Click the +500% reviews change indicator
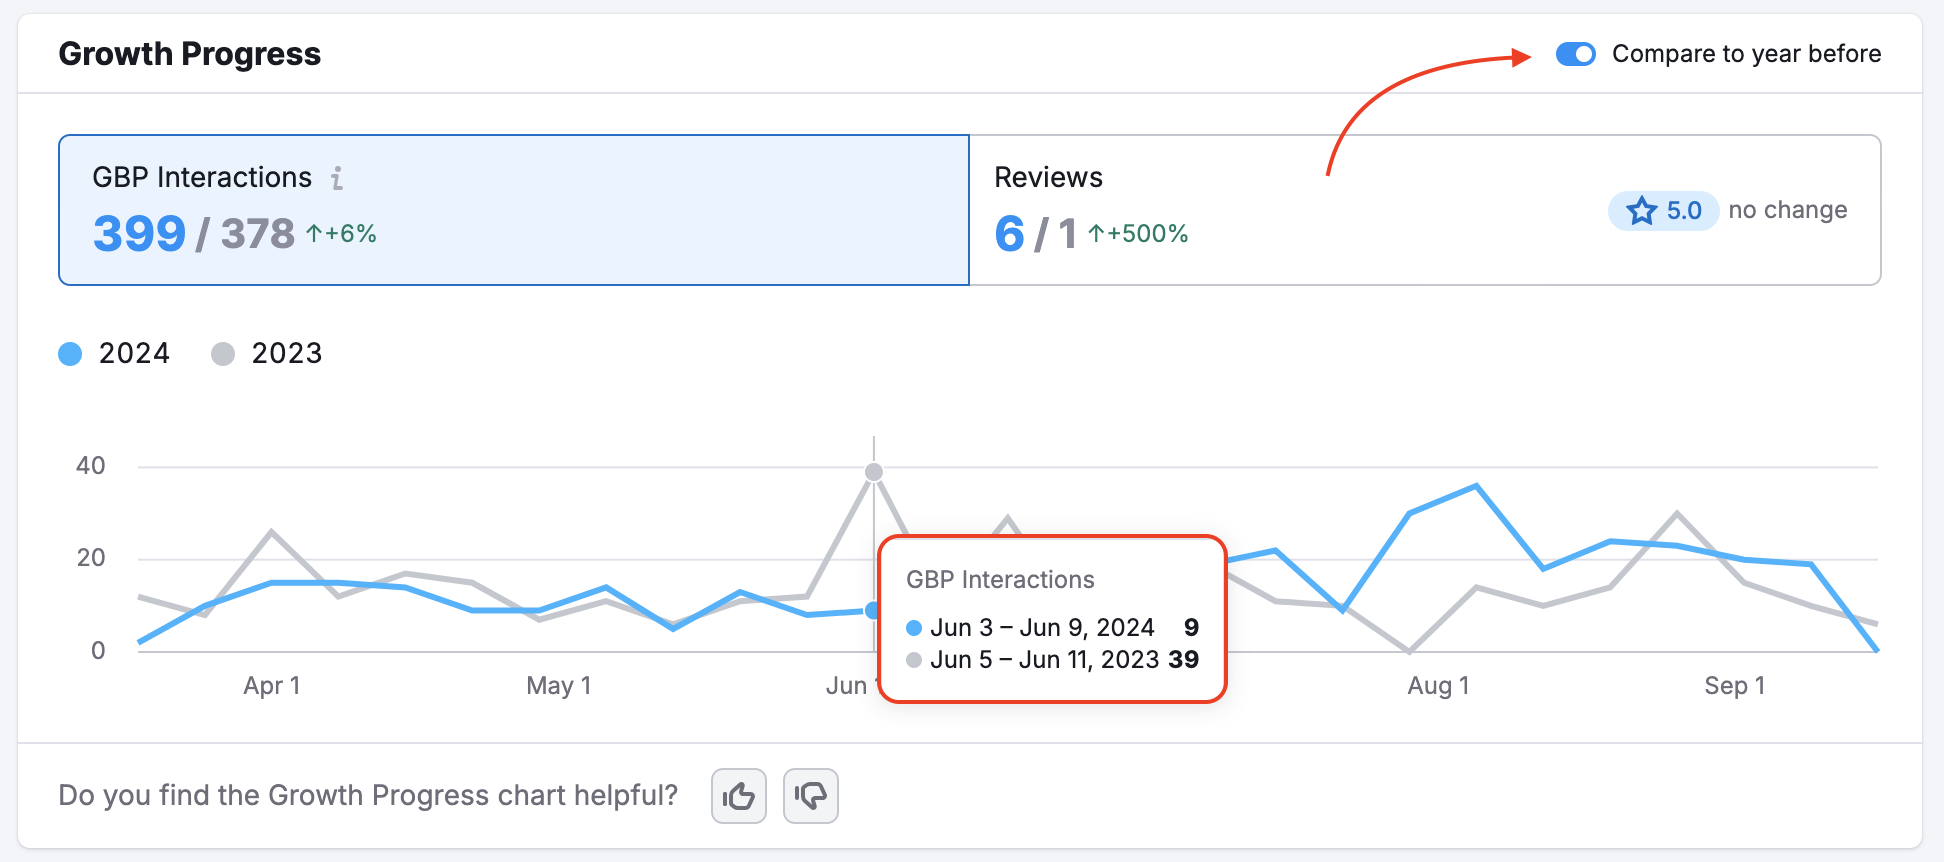This screenshot has width=1944, height=862. click(x=1138, y=234)
